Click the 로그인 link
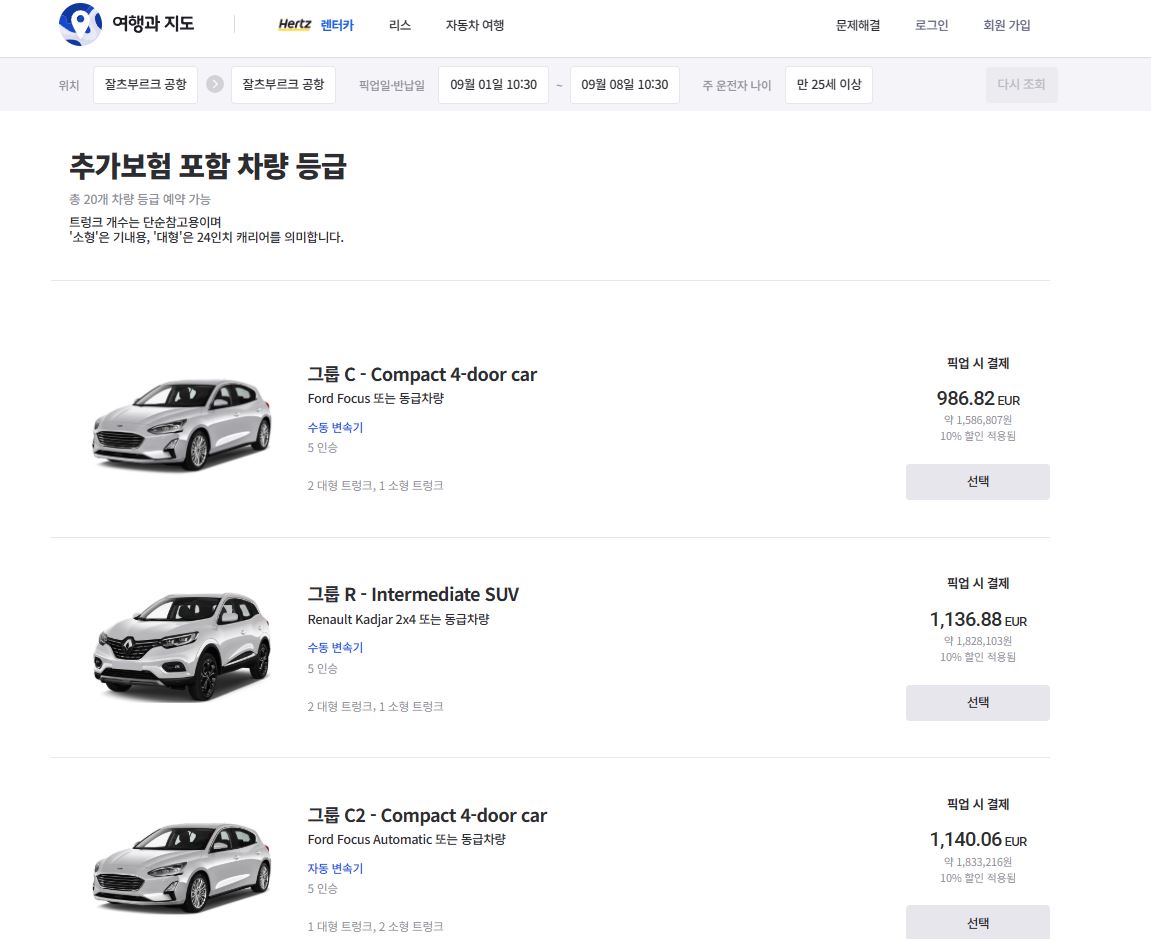Viewport: 1151px width, 939px height. [931, 25]
